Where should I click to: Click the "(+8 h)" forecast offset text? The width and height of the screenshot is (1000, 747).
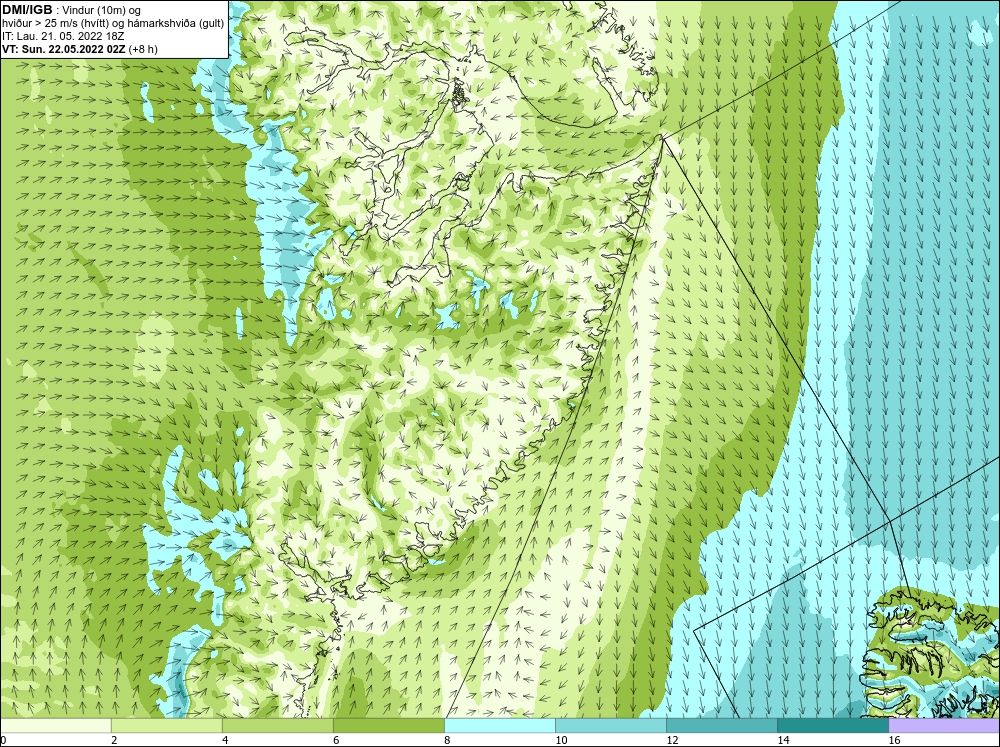[143, 49]
